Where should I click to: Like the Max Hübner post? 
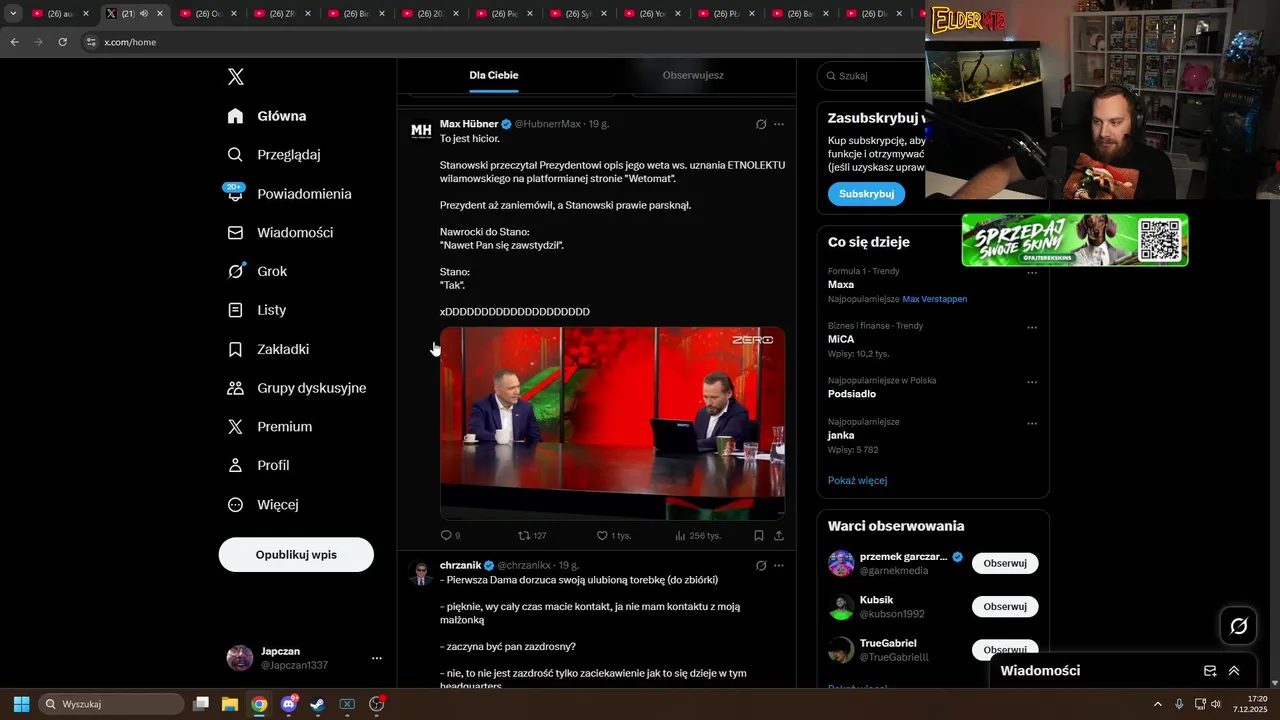(613, 536)
